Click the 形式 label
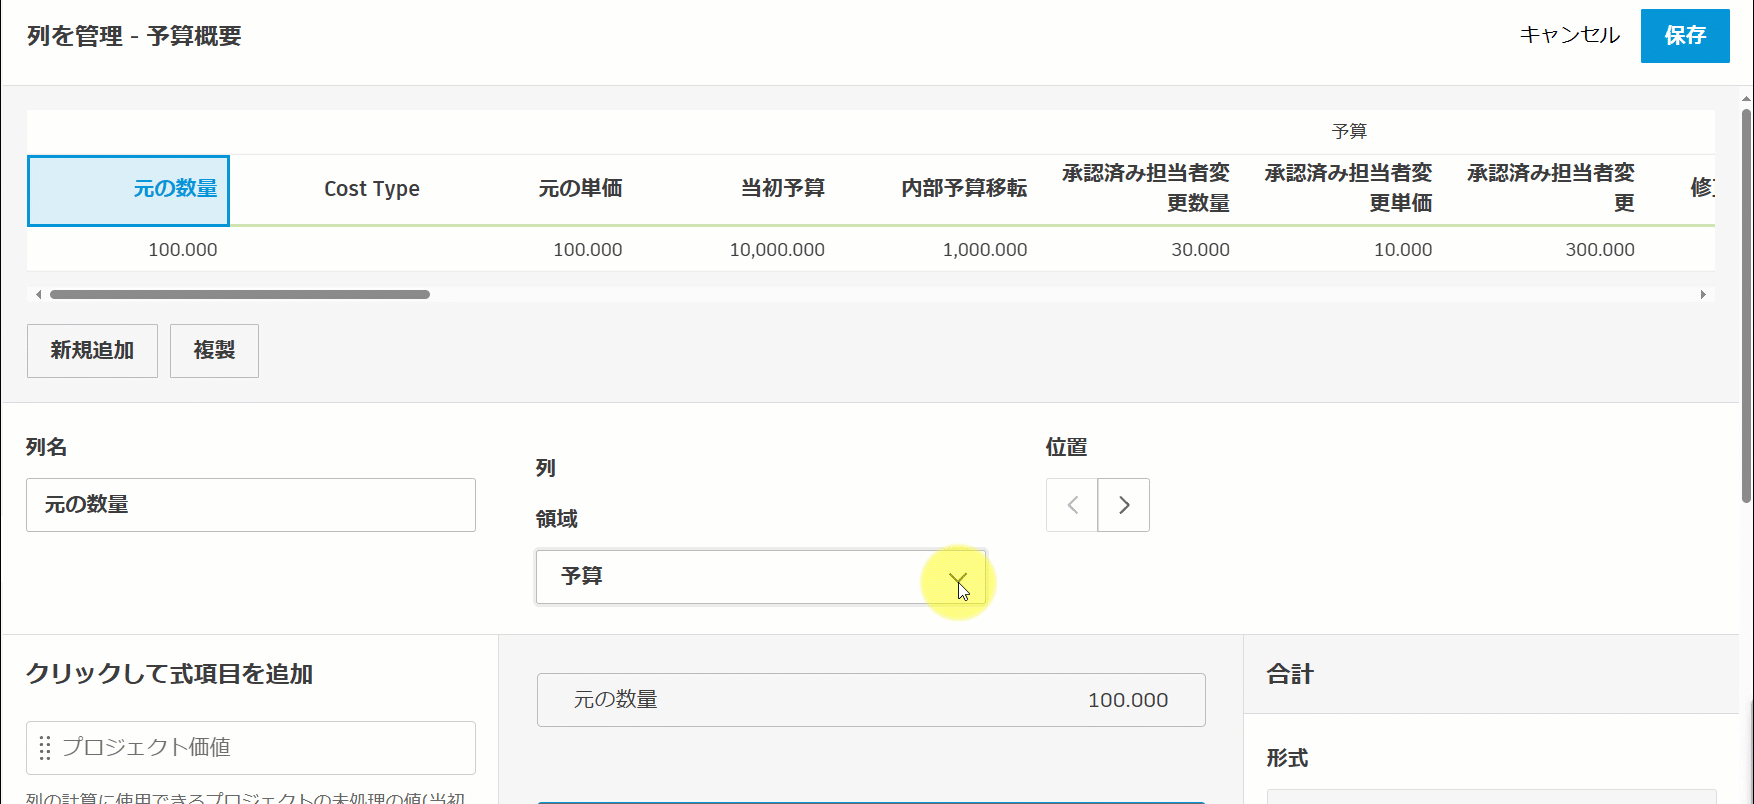 point(1287,759)
